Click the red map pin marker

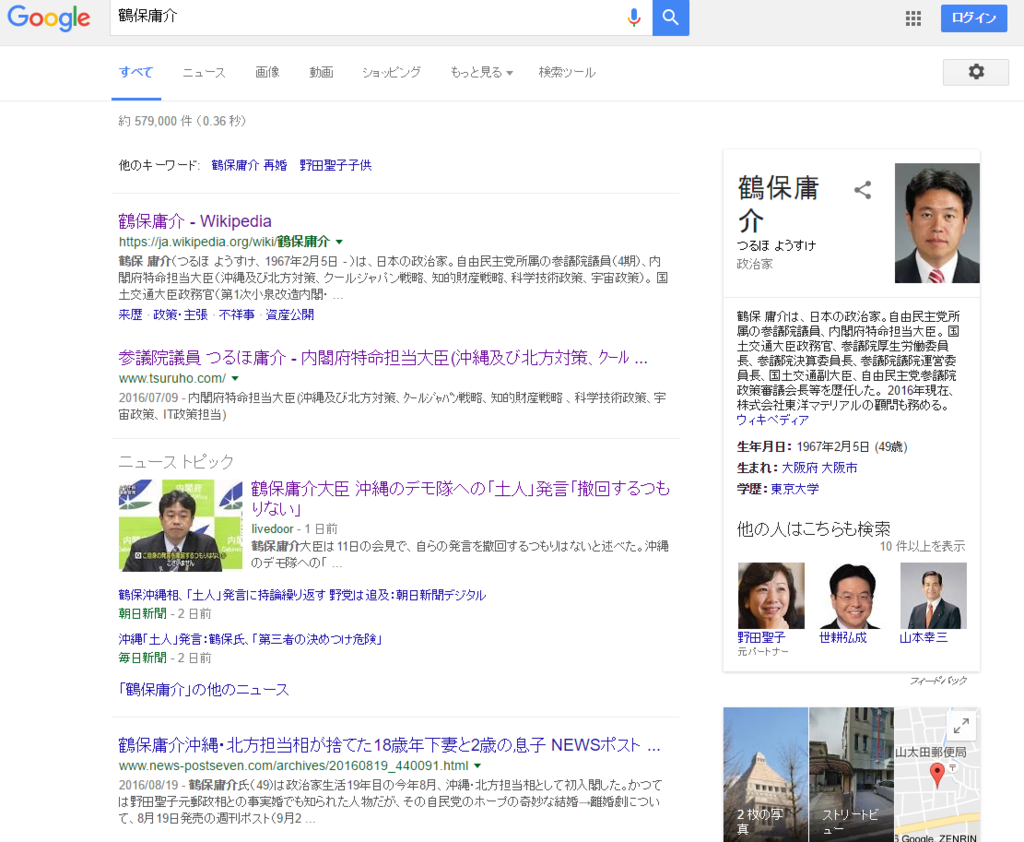936,775
